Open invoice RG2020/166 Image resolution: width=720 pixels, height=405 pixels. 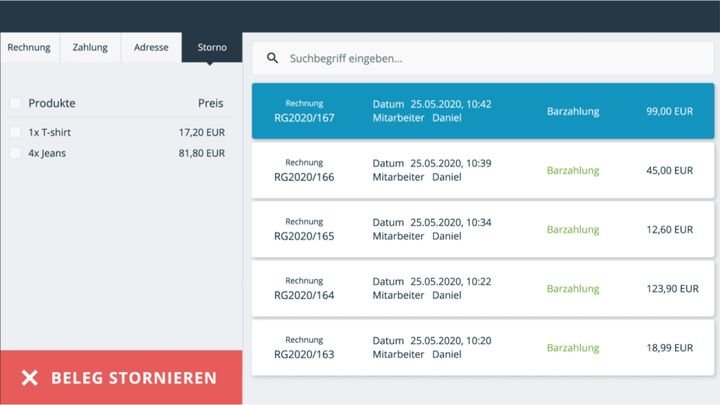click(483, 170)
